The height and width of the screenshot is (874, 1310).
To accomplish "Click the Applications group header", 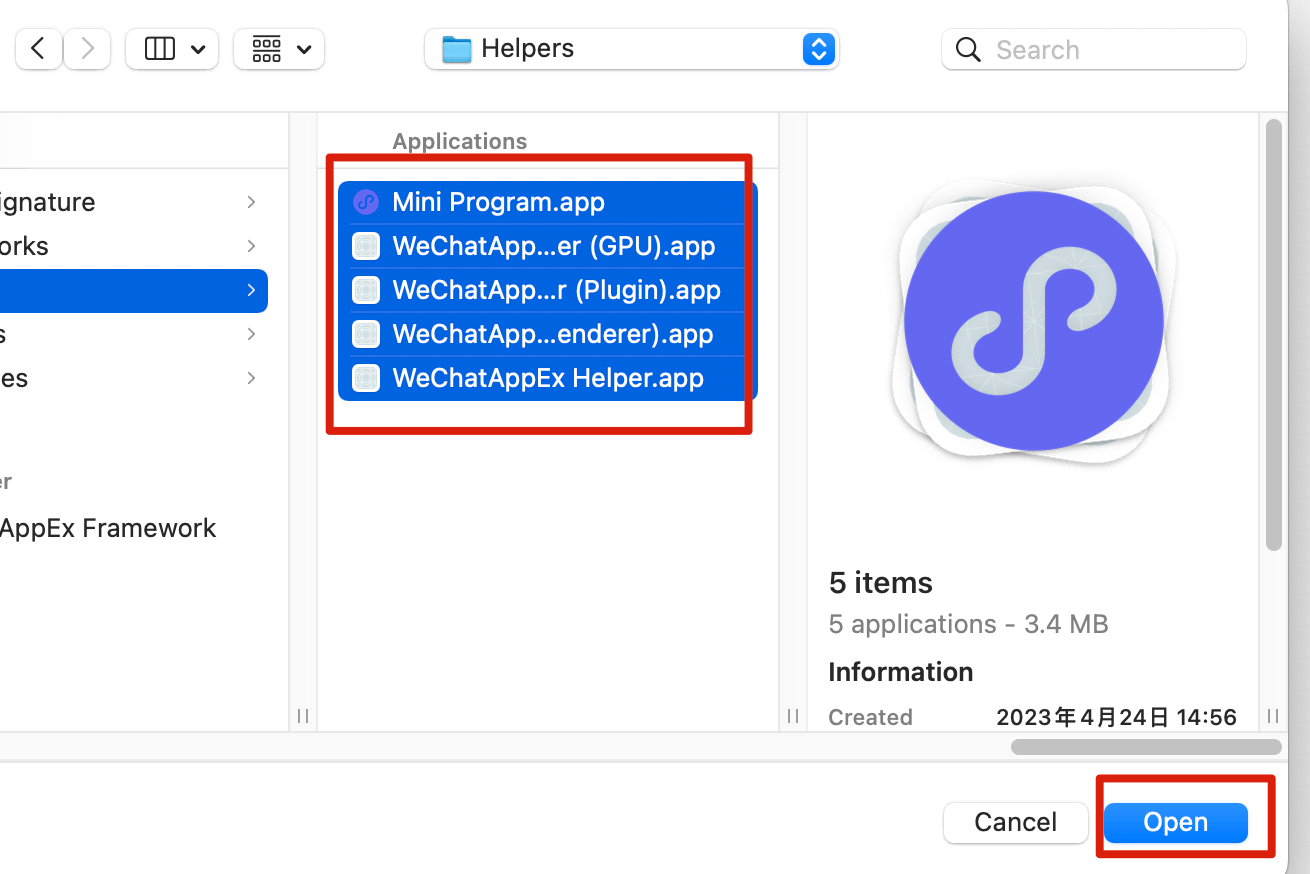I will coord(460,141).
